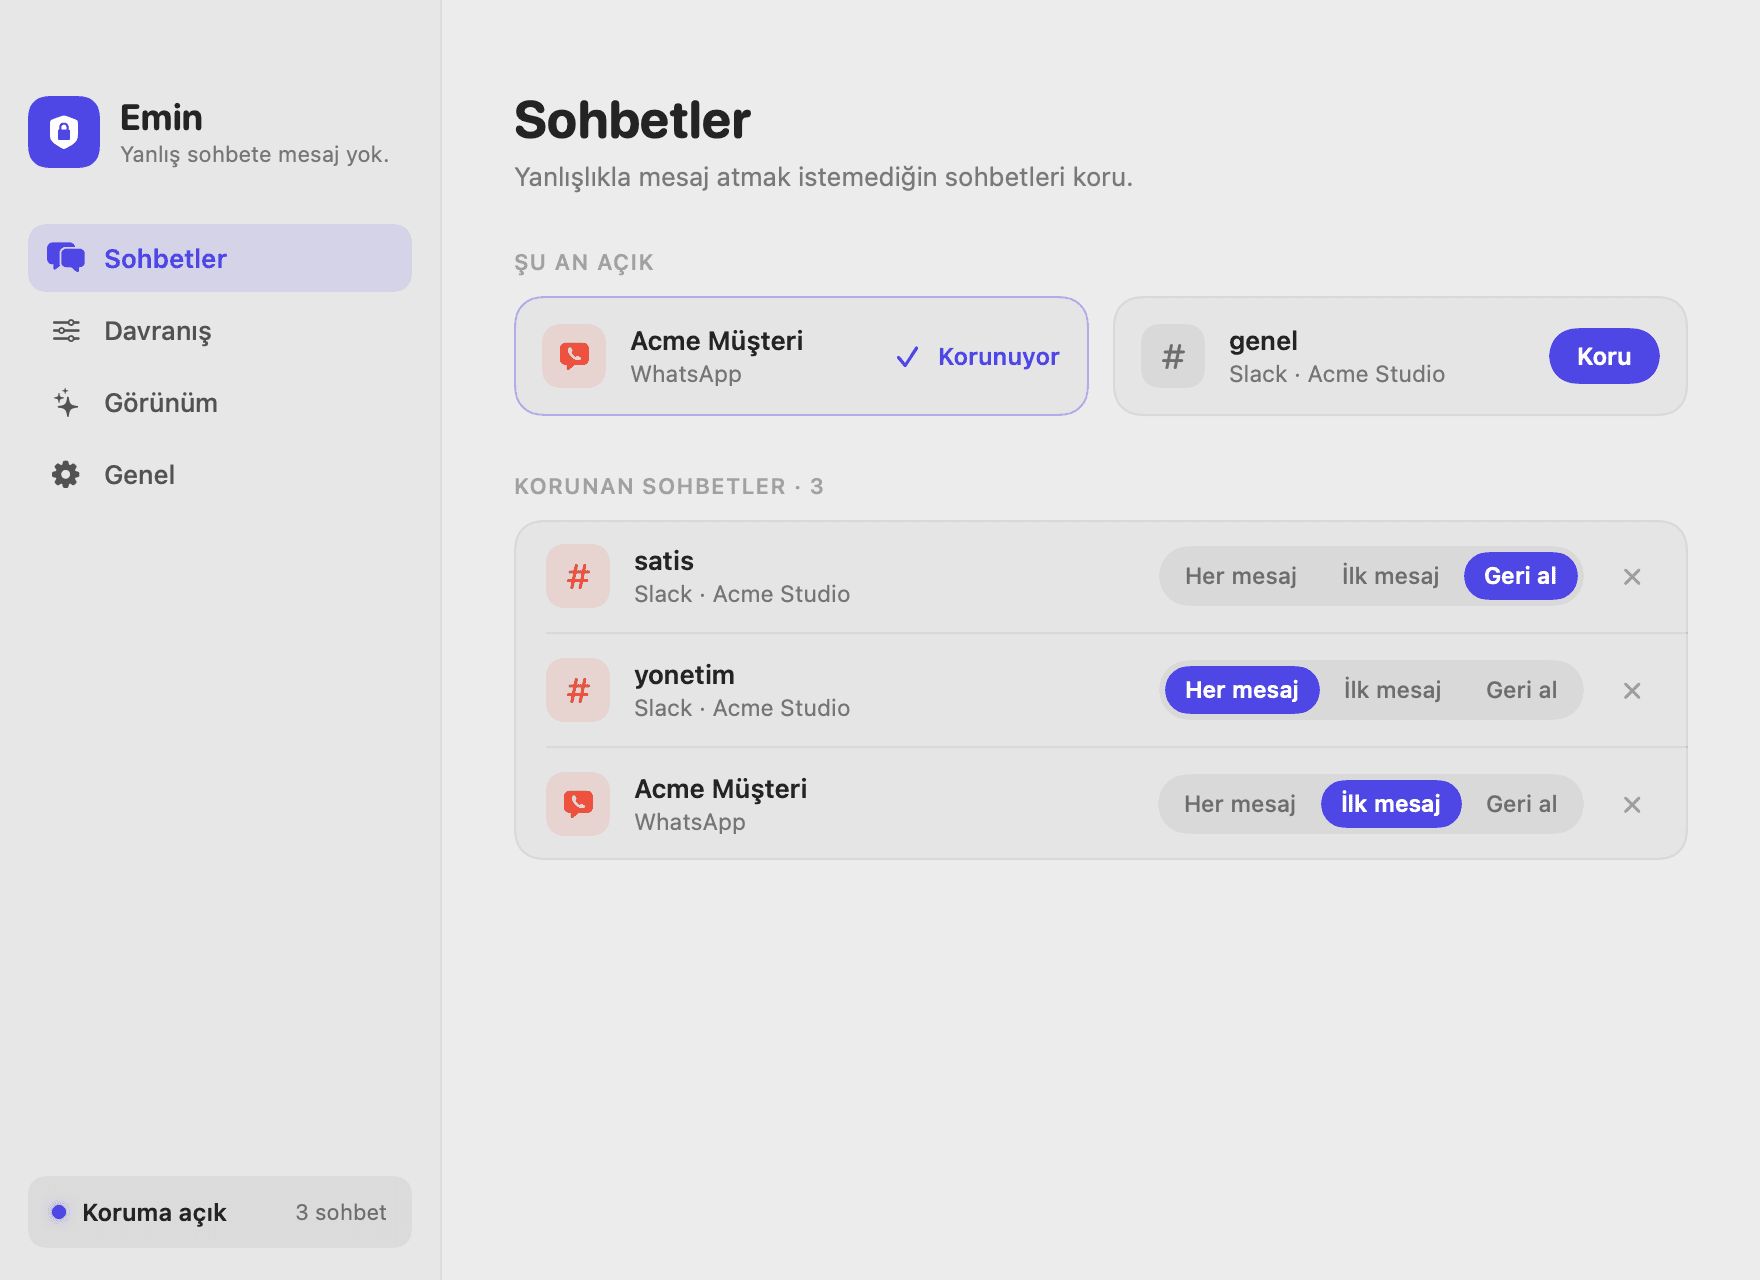Image resolution: width=1760 pixels, height=1280 pixels.
Task: Click the red hash icon beside satis
Action: [x=578, y=576]
